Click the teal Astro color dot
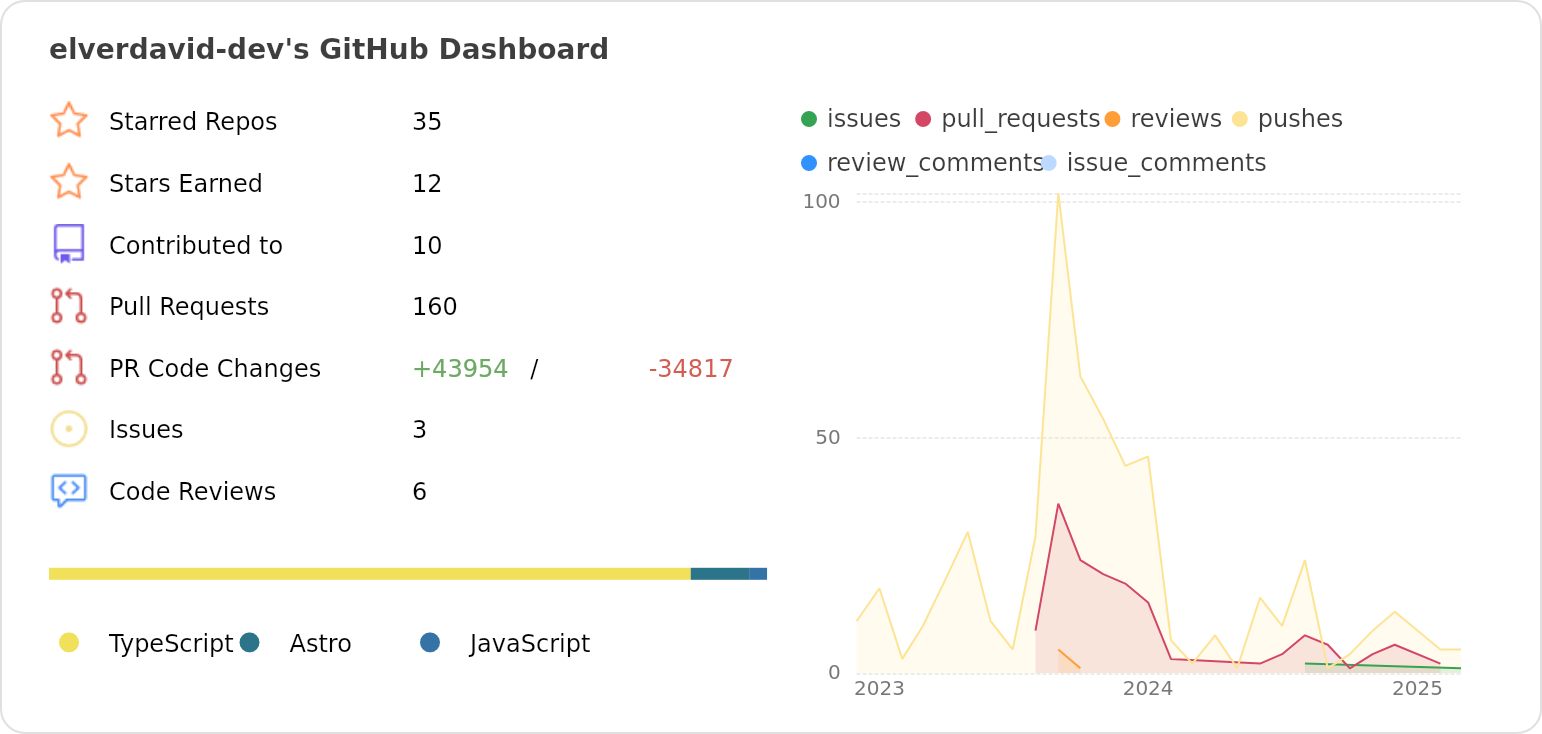The height and width of the screenshot is (734, 1542). click(250, 642)
